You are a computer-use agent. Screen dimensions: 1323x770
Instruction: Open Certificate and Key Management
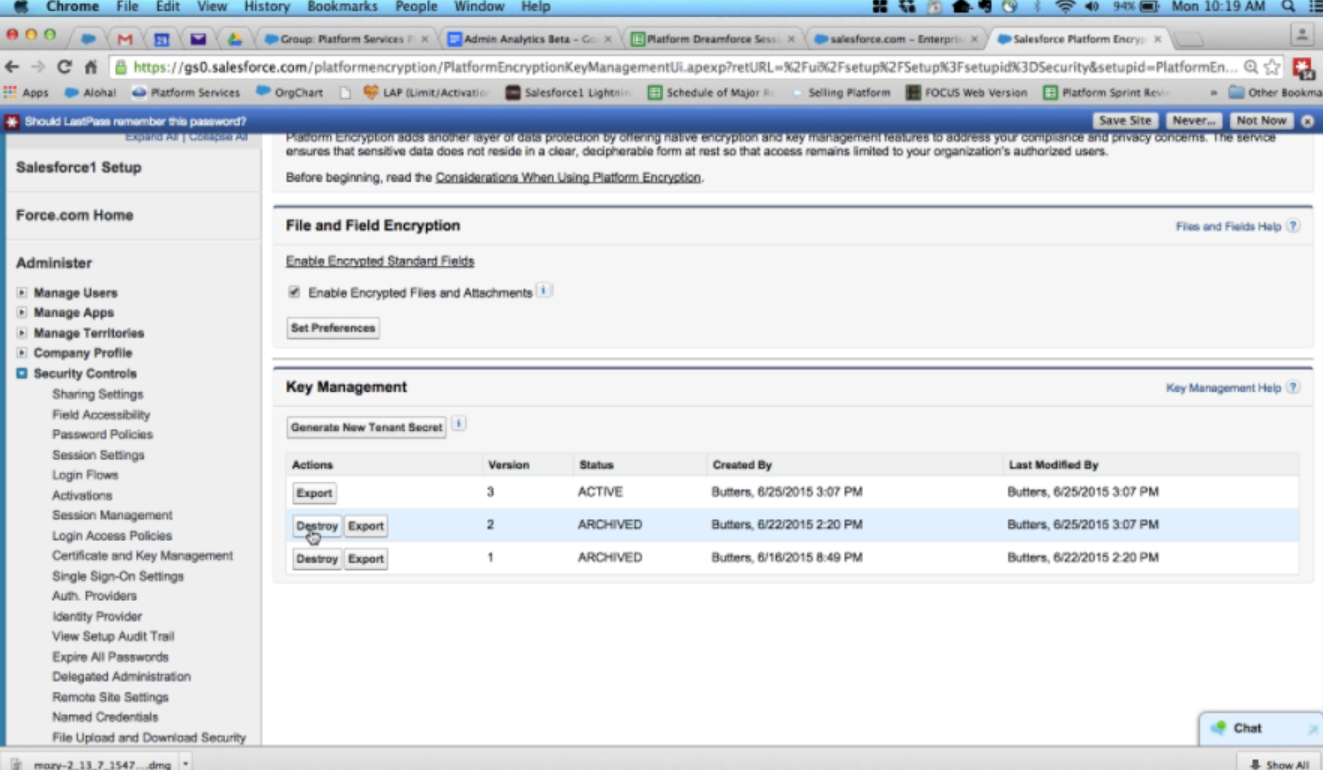point(142,555)
